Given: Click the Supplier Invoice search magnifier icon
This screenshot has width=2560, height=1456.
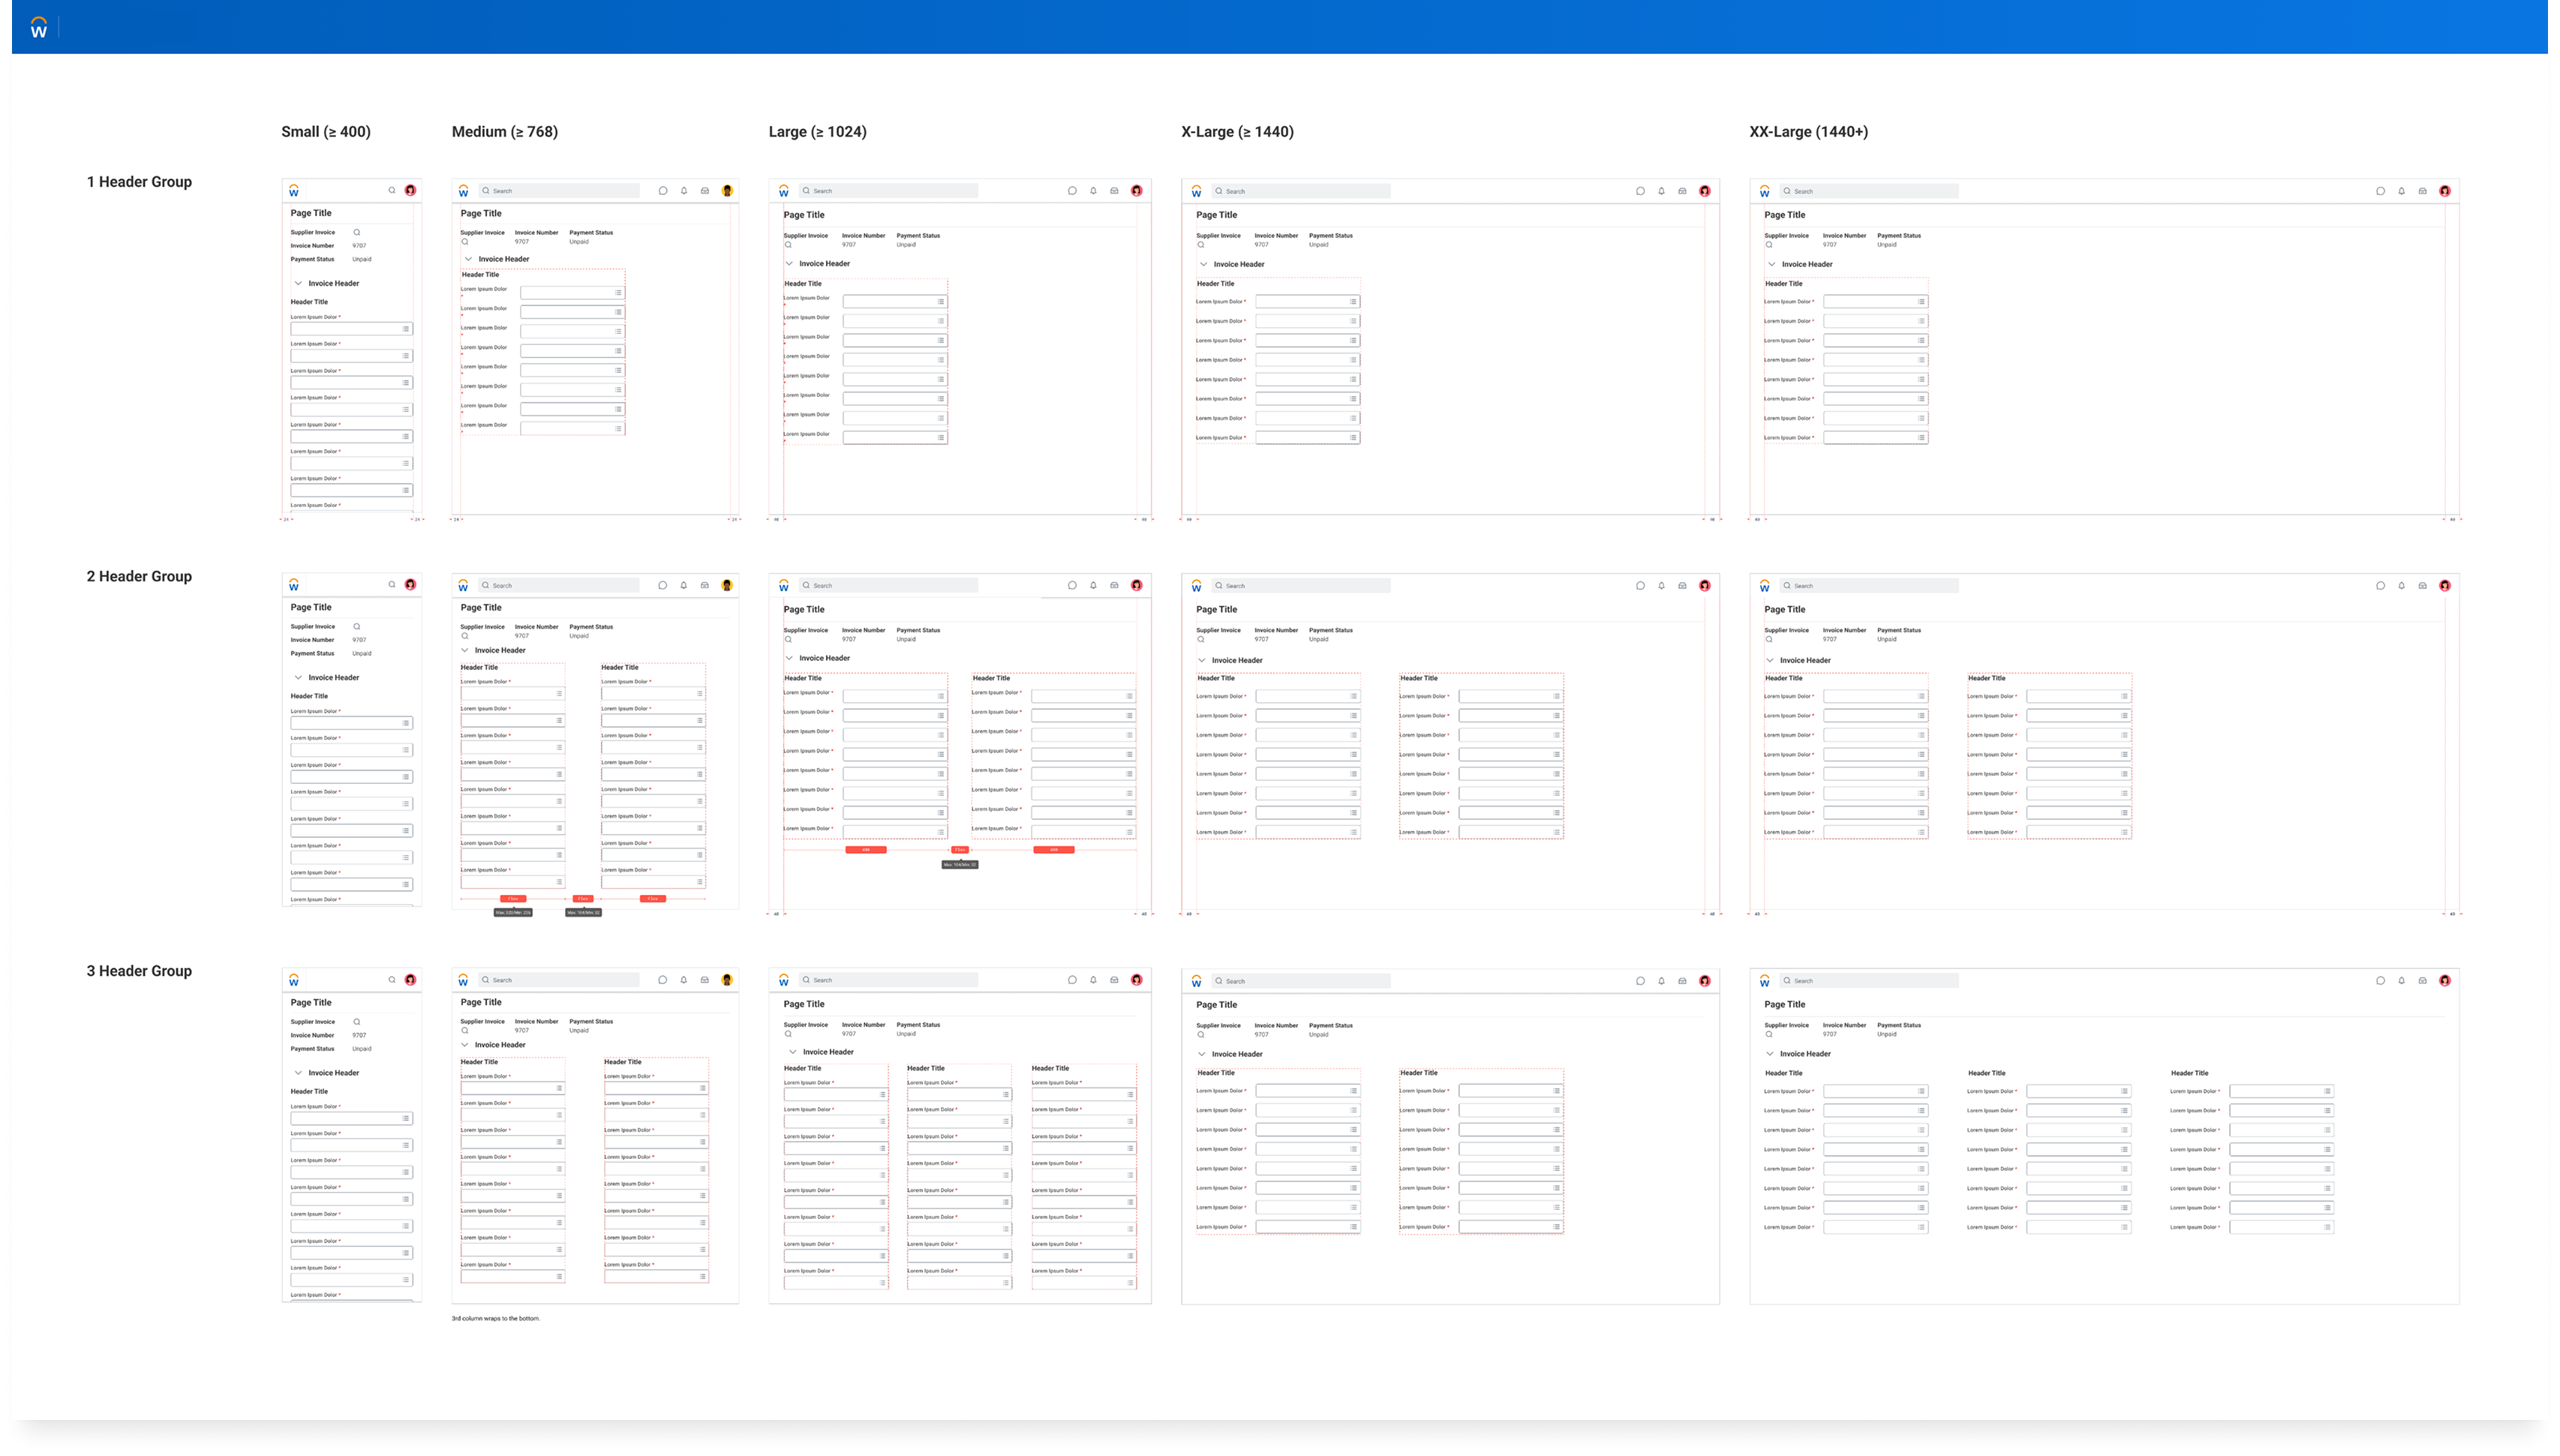Looking at the screenshot, I should pos(357,233).
